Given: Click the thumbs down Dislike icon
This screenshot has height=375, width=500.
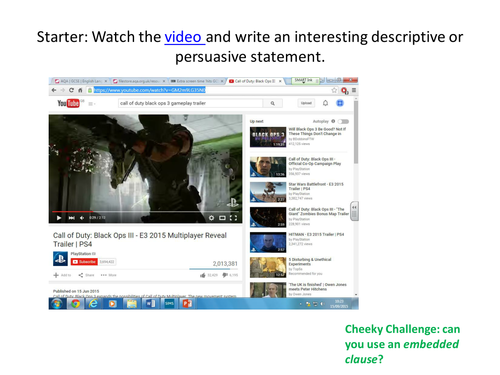Looking at the screenshot, I should [225, 275].
